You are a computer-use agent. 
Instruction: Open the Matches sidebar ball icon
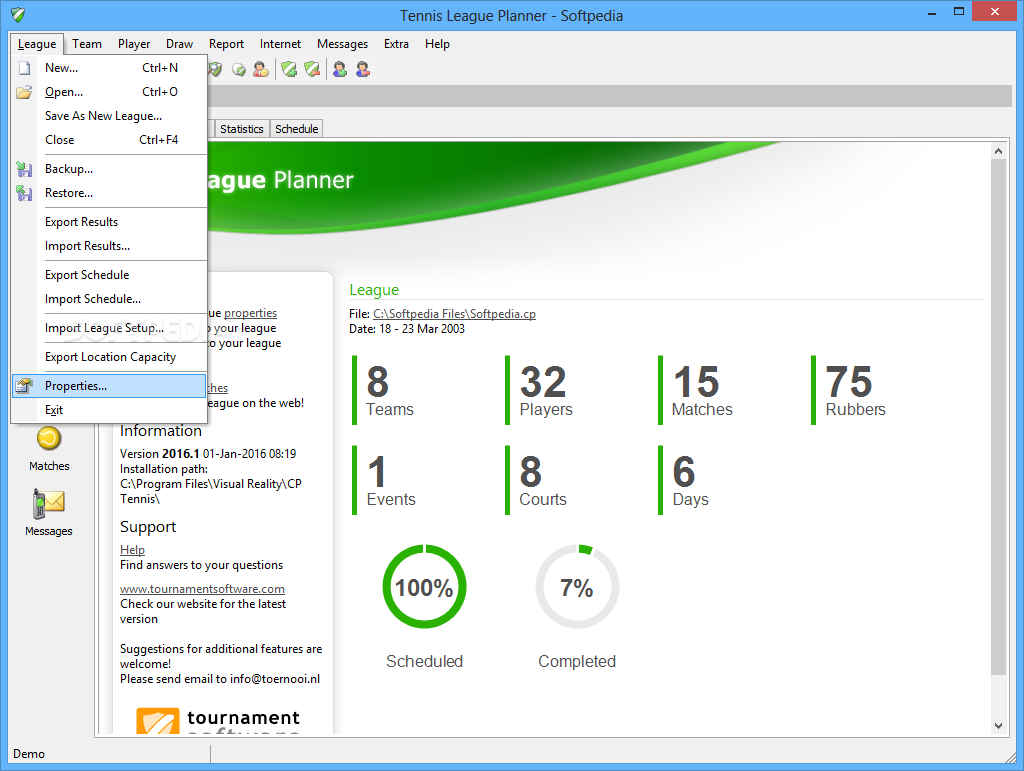[49, 439]
